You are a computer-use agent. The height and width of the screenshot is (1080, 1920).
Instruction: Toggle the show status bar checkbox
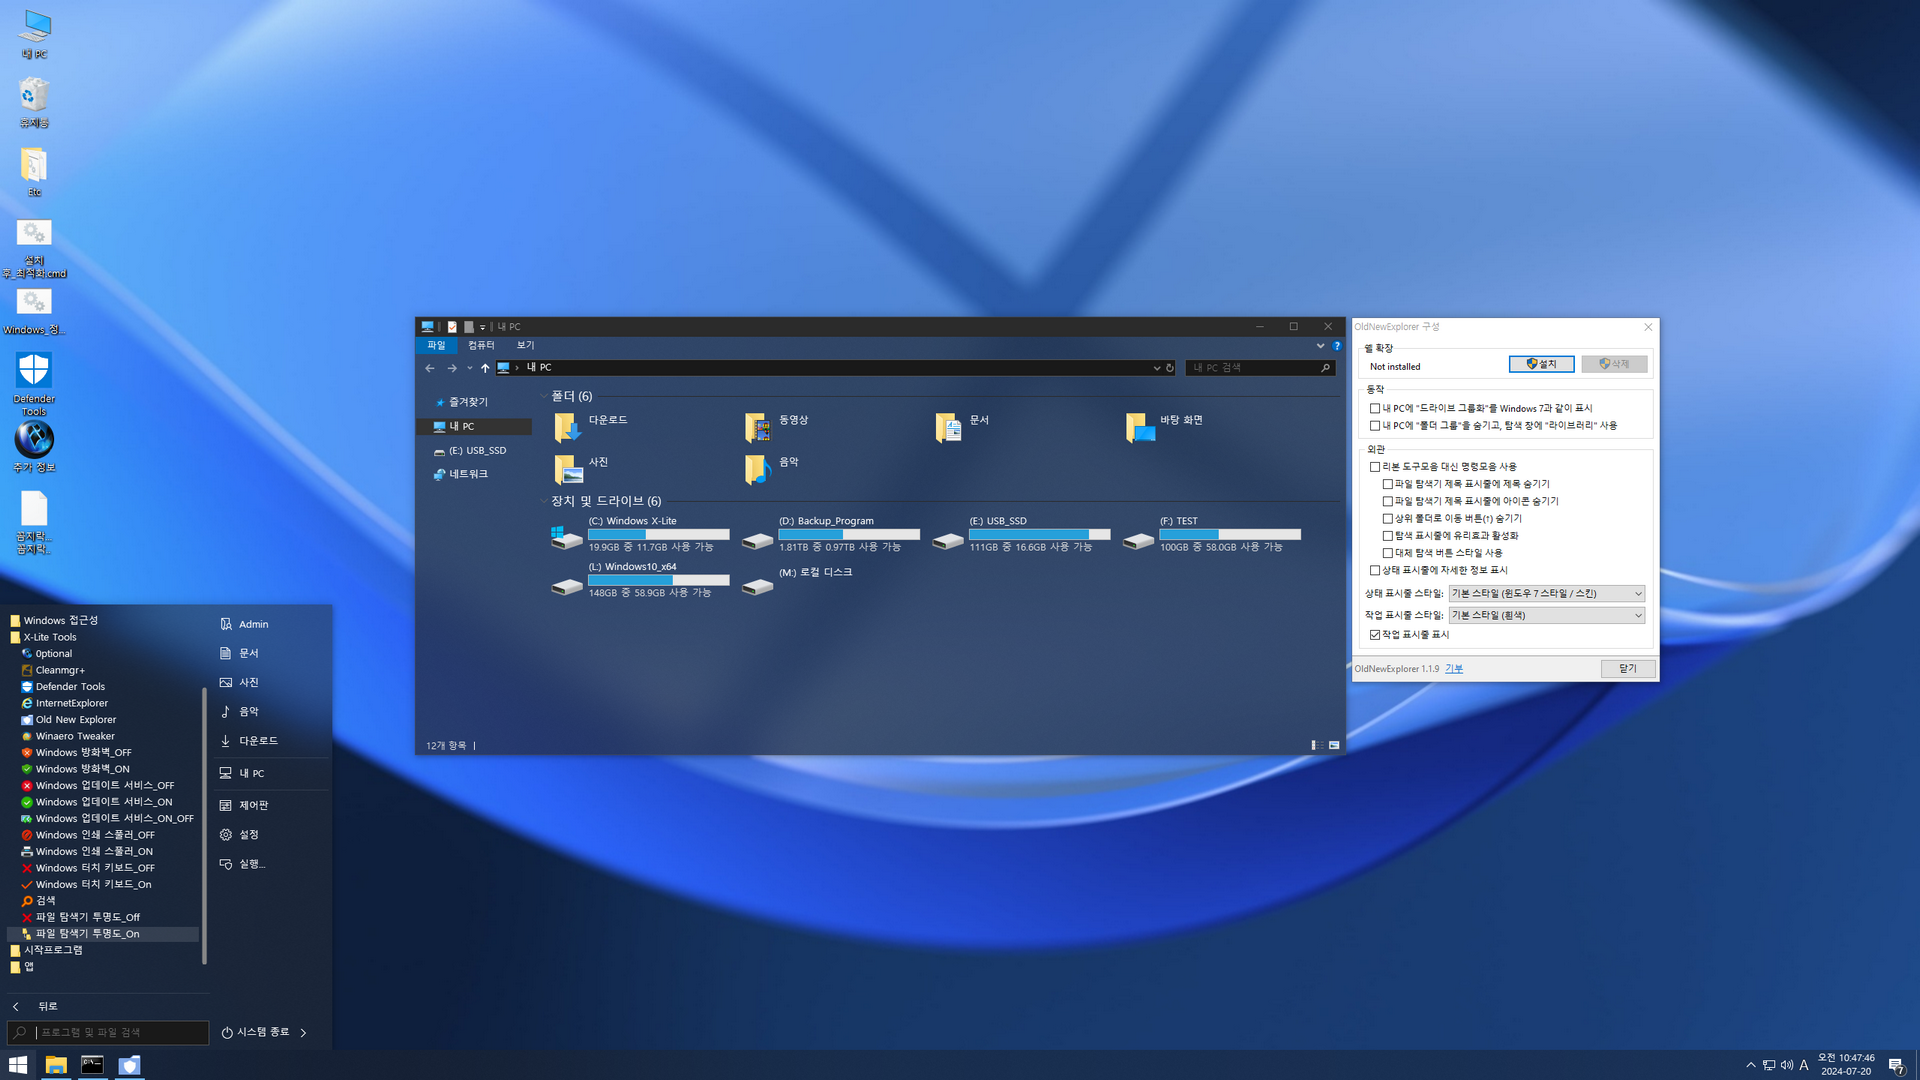pyautogui.click(x=1375, y=635)
